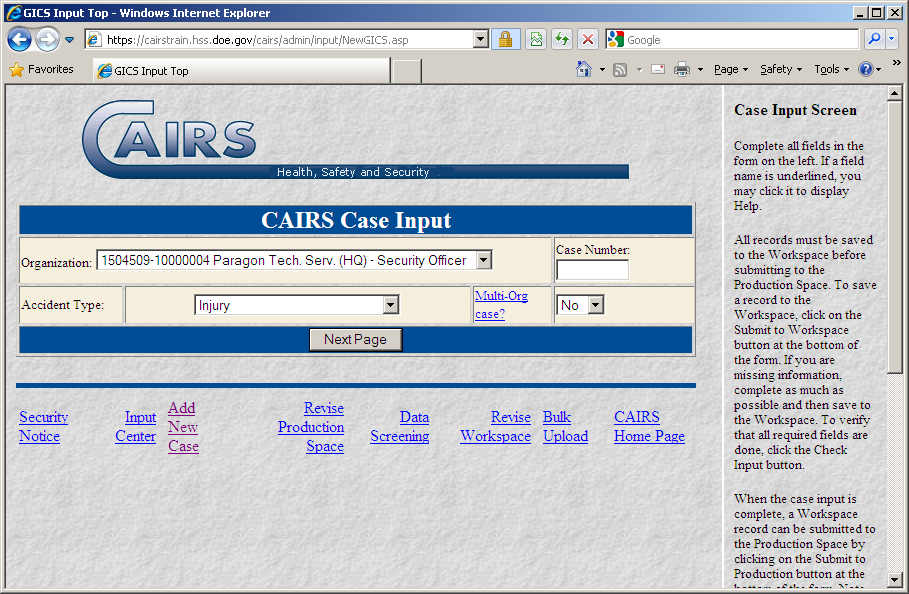The image size is (909, 594).
Task: Click the address bar URL field
Action: click(x=280, y=40)
